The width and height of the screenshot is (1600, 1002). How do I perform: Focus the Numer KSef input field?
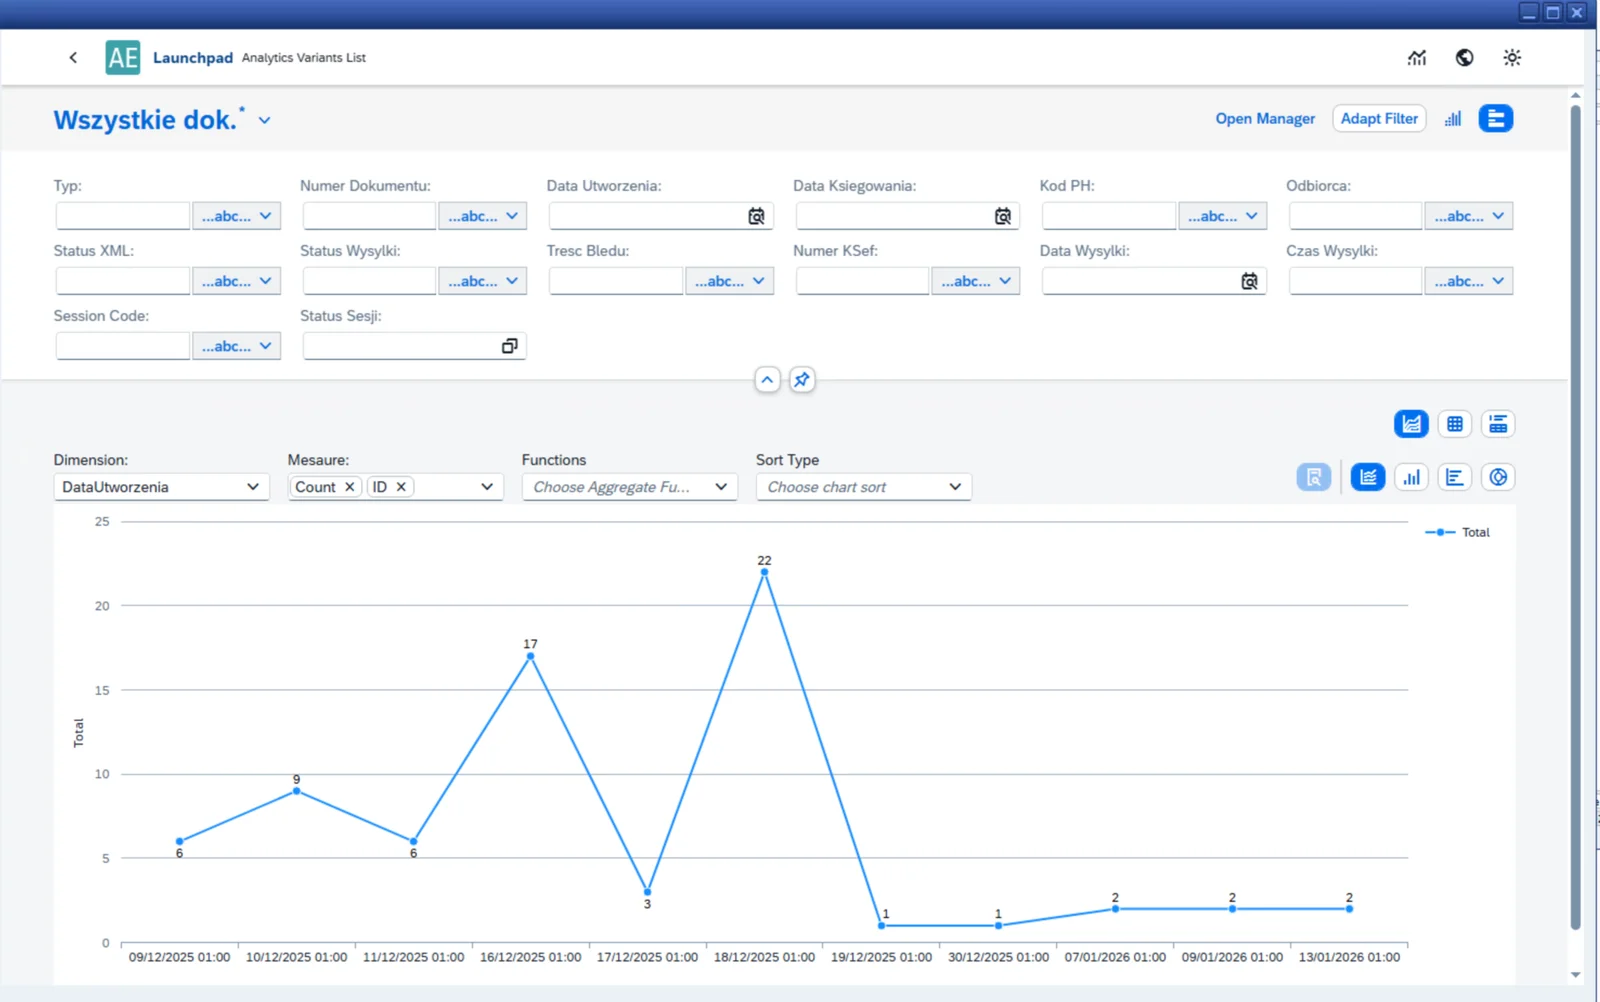[x=862, y=281]
